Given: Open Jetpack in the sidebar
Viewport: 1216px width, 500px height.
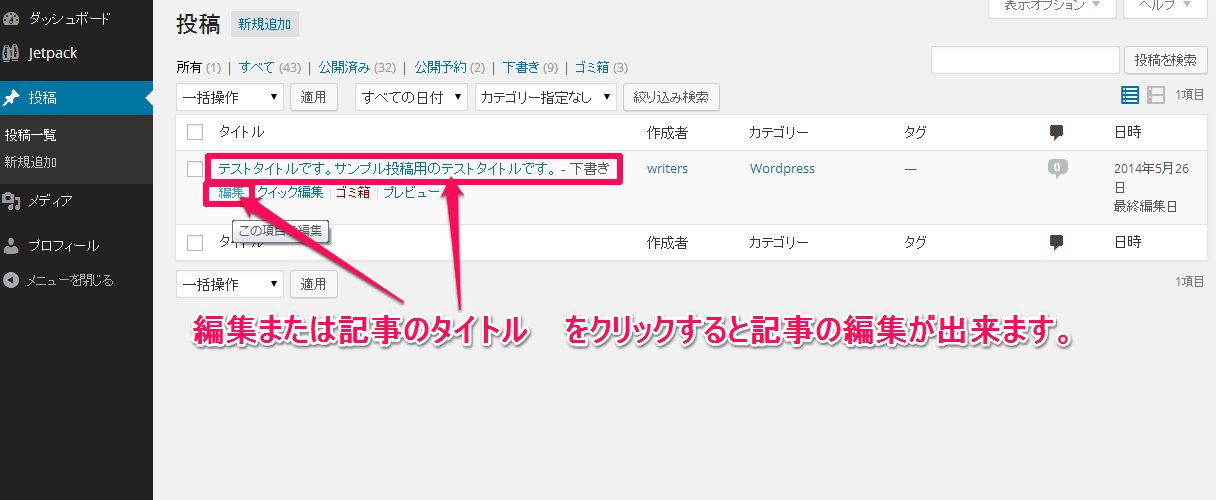Looking at the screenshot, I should (x=53, y=52).
